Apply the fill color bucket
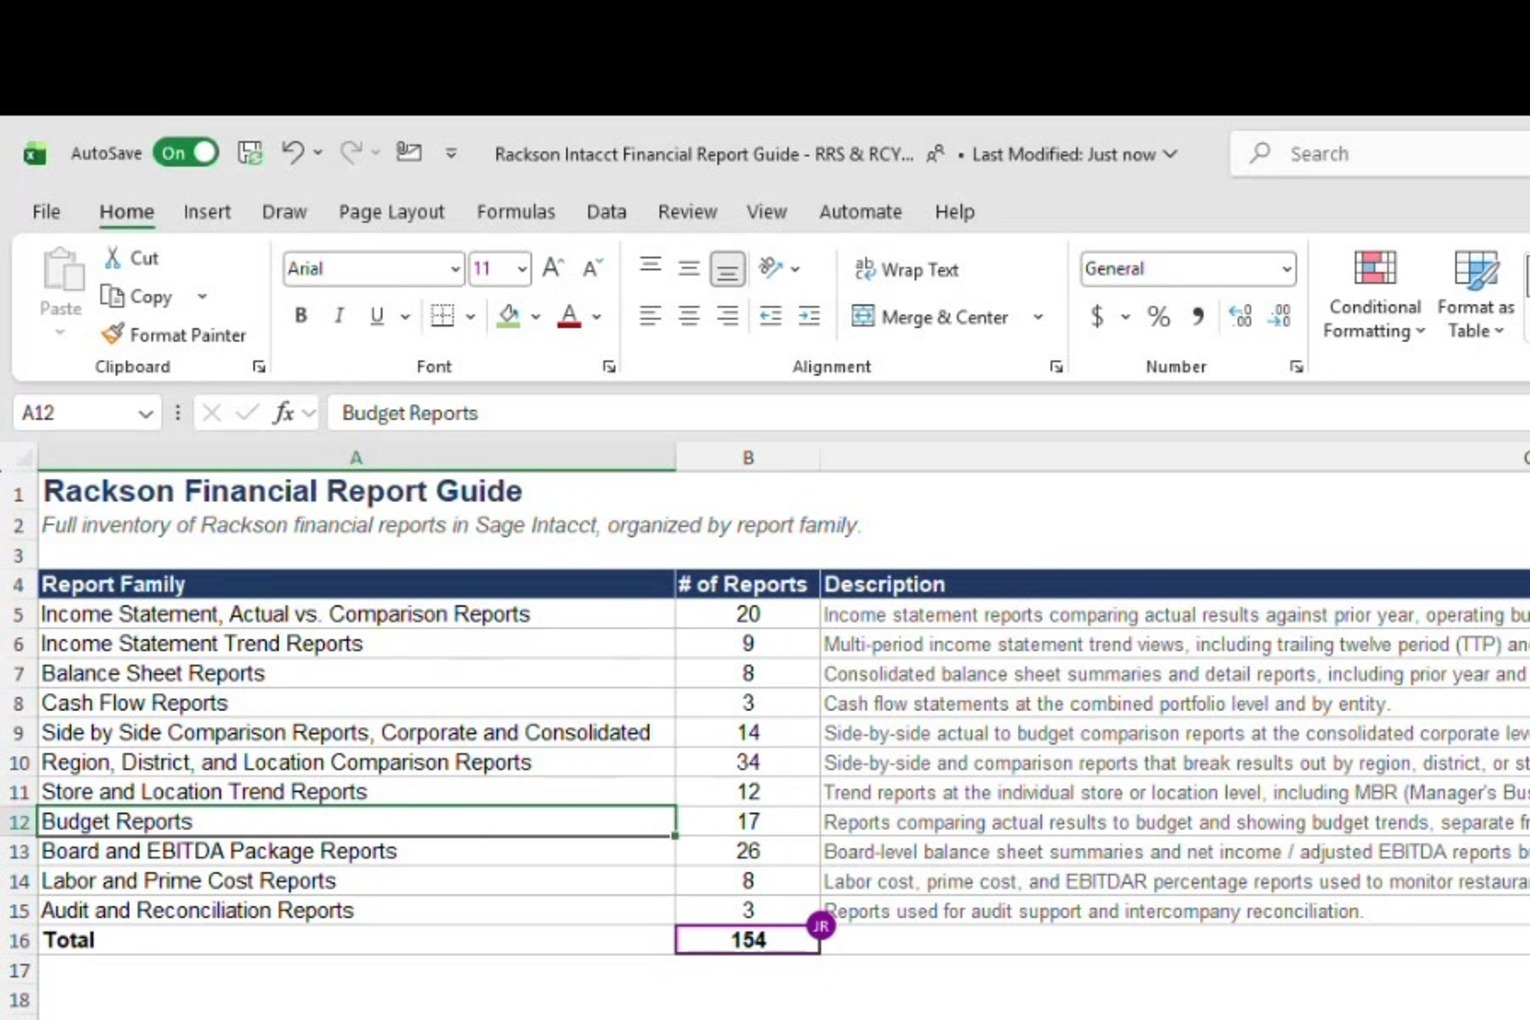This screenshot has width=1530, height=1020. 508,316
